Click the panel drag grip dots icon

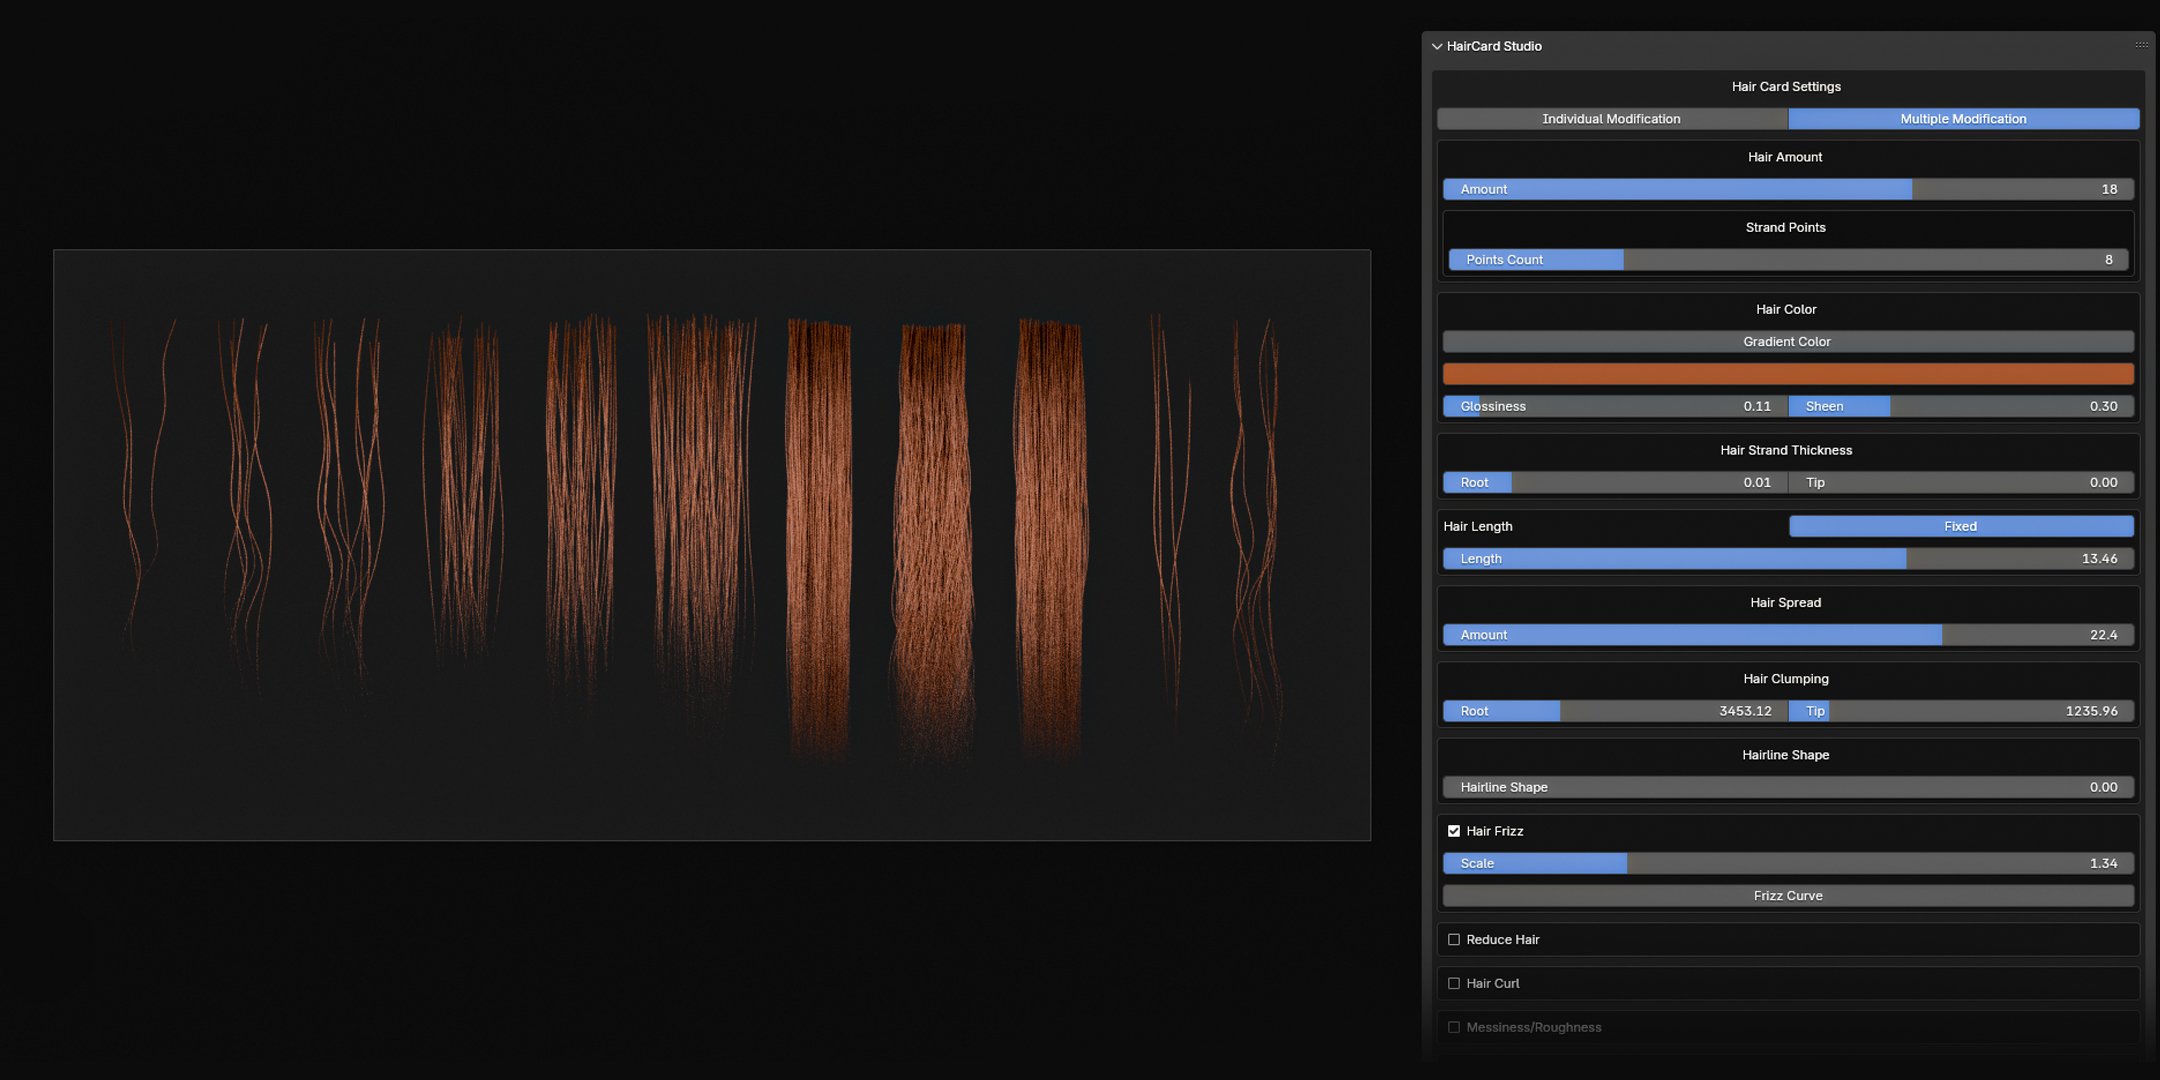[2141, 45]
